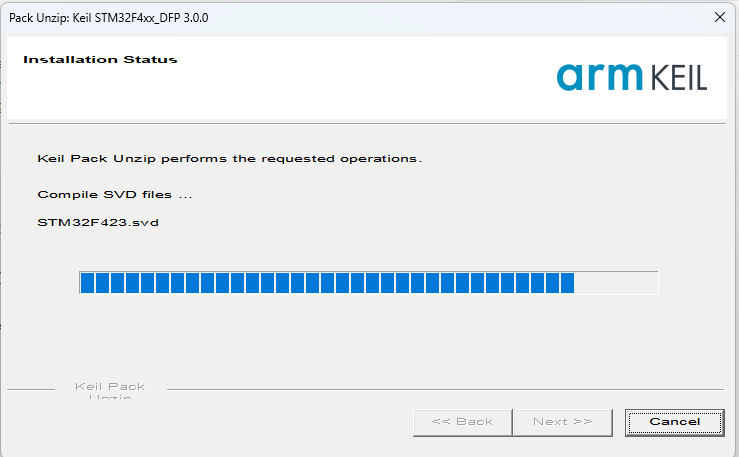739x457 pixels.
Task: Click the disabled << Back button
Action: tap(462, 422)
